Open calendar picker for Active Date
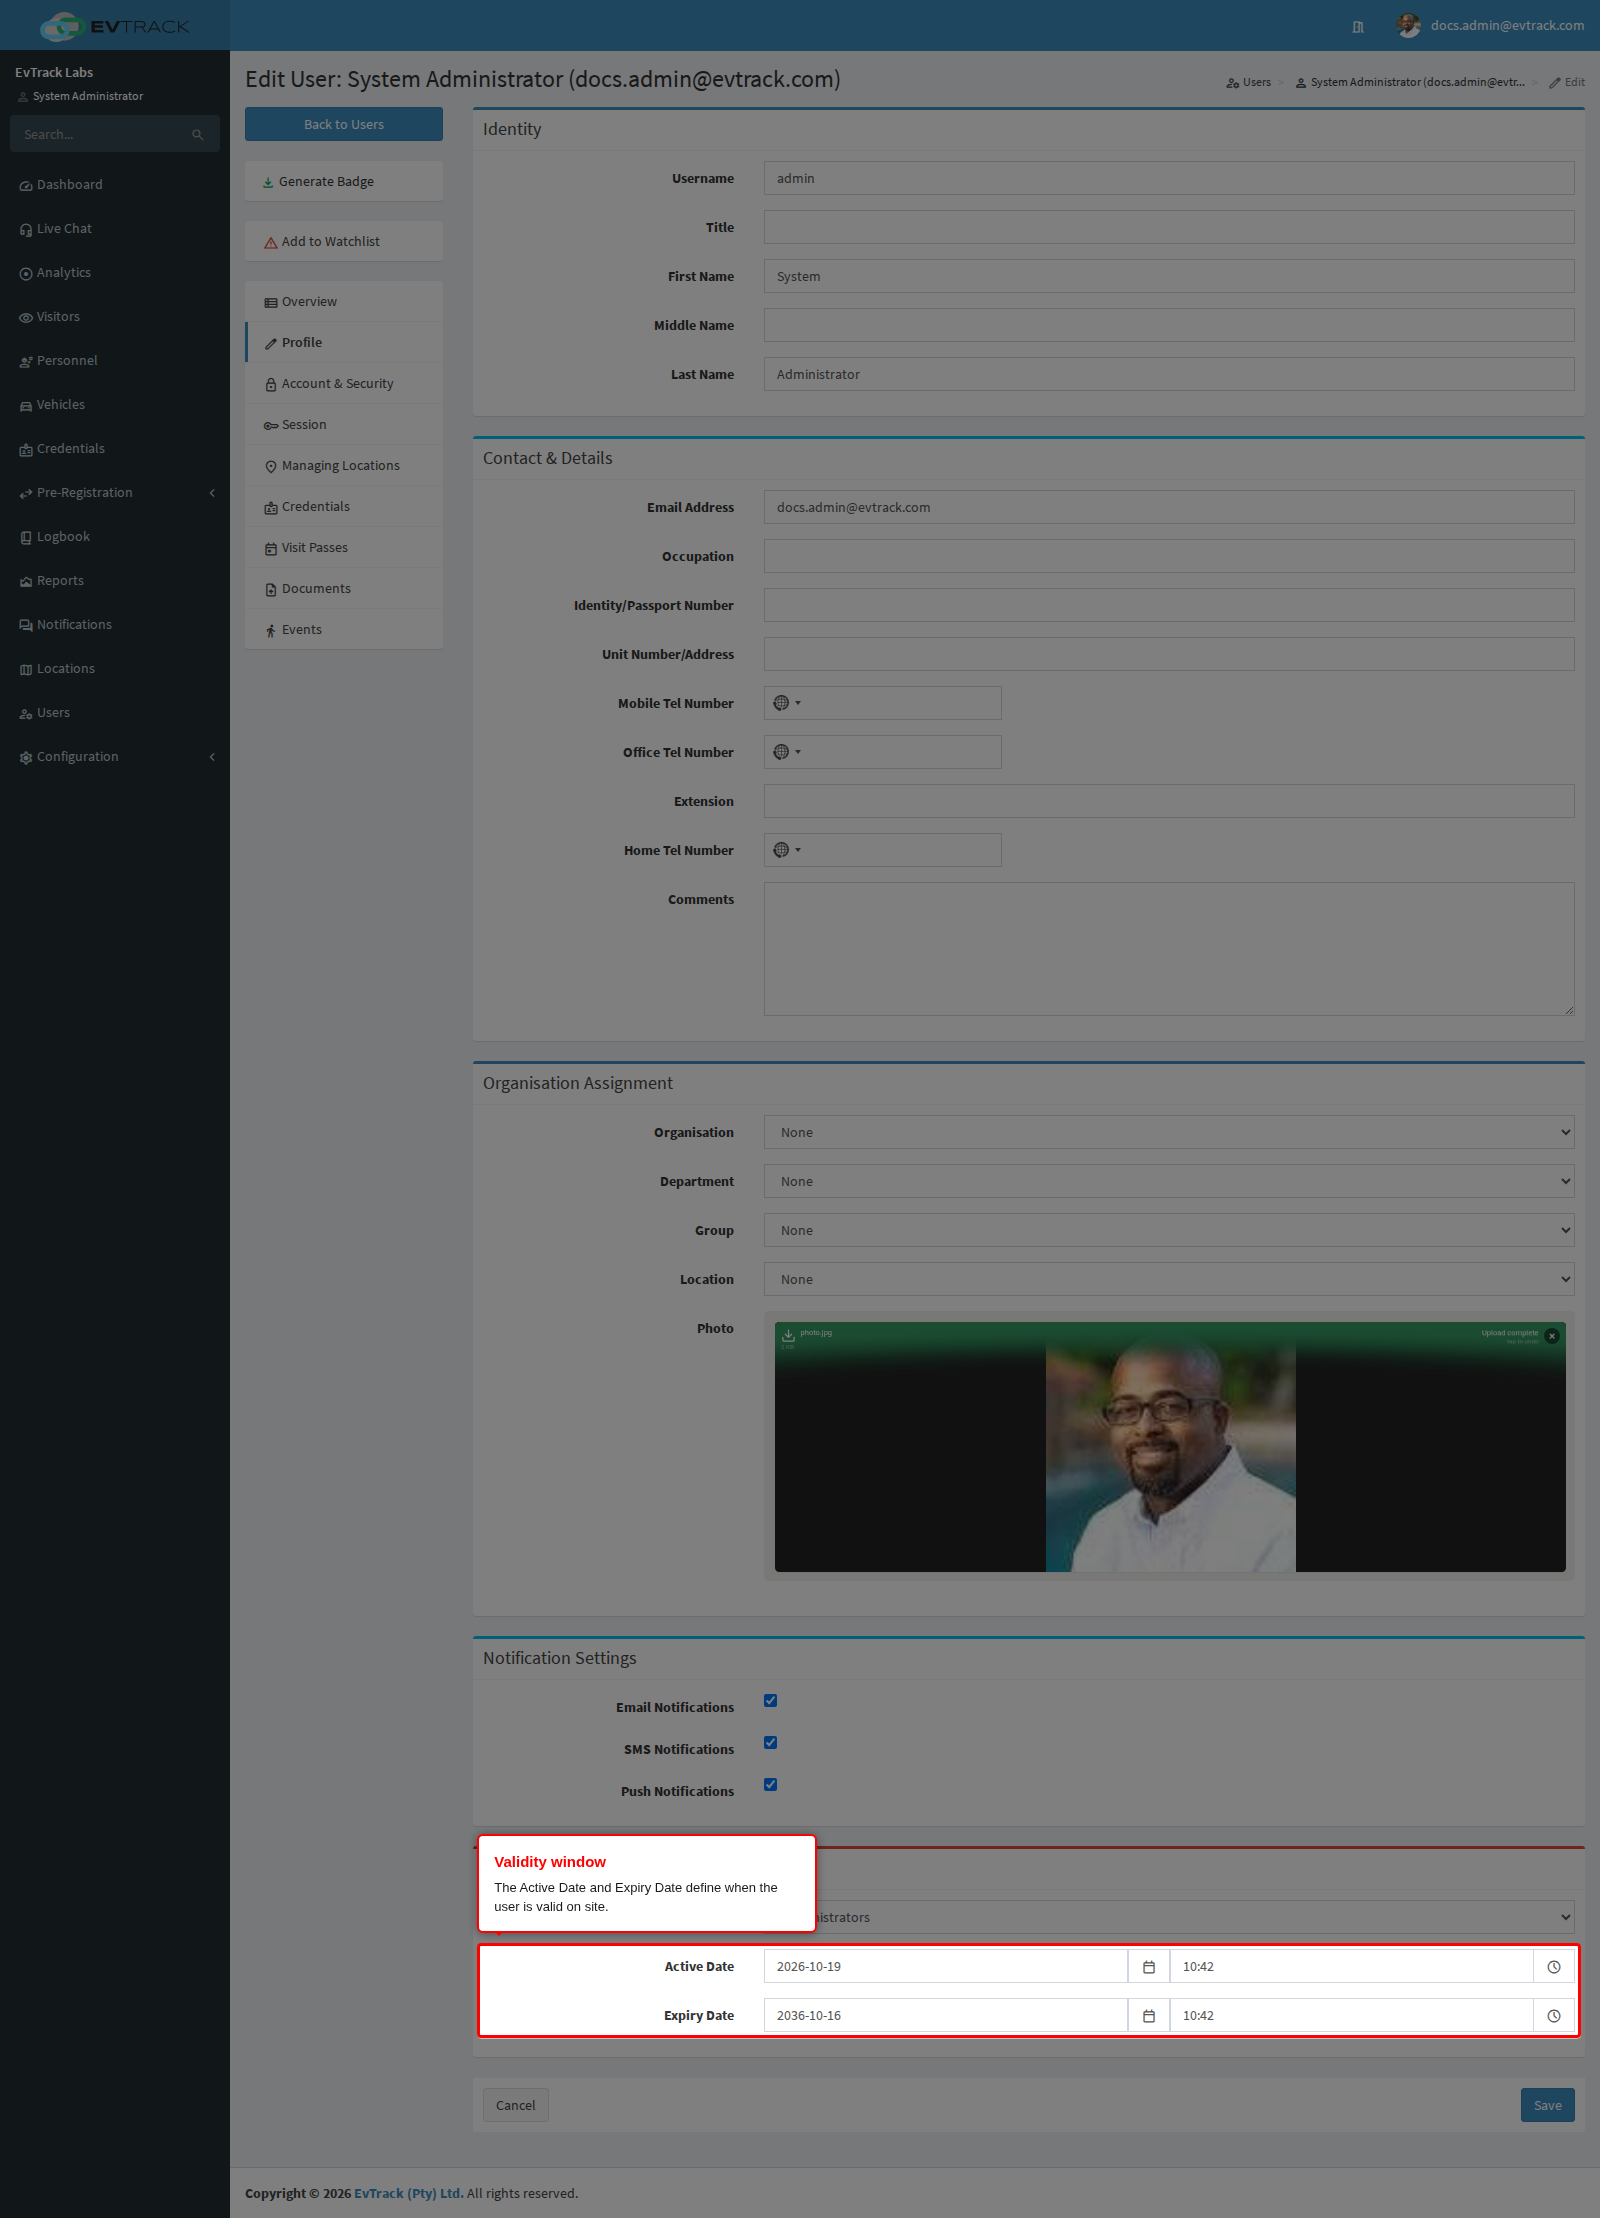Screen dimensions: 1600x2218 click(1149, 1966)
